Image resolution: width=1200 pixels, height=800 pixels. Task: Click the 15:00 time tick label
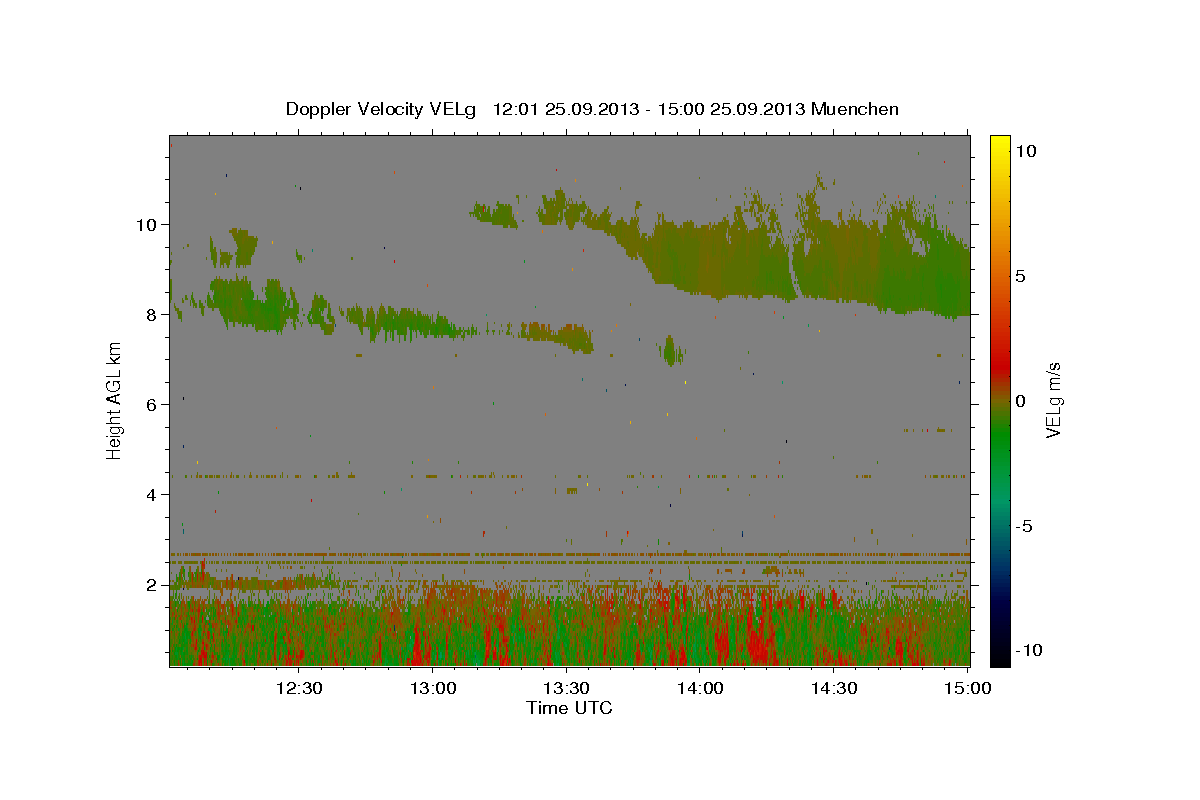[x=967, y=688]
